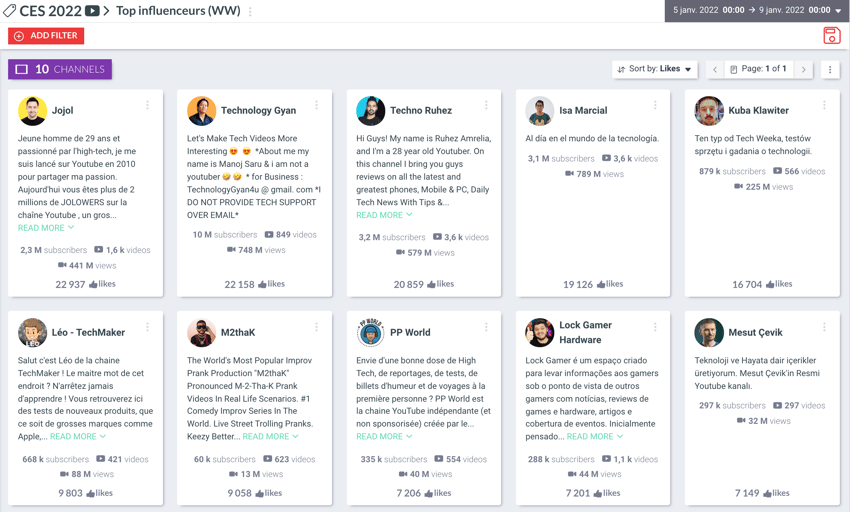Screen dimensions: 850x512
Task: Open the Page 1 of 1 selector
Action: pyautogui.click(x=758, y=69)
